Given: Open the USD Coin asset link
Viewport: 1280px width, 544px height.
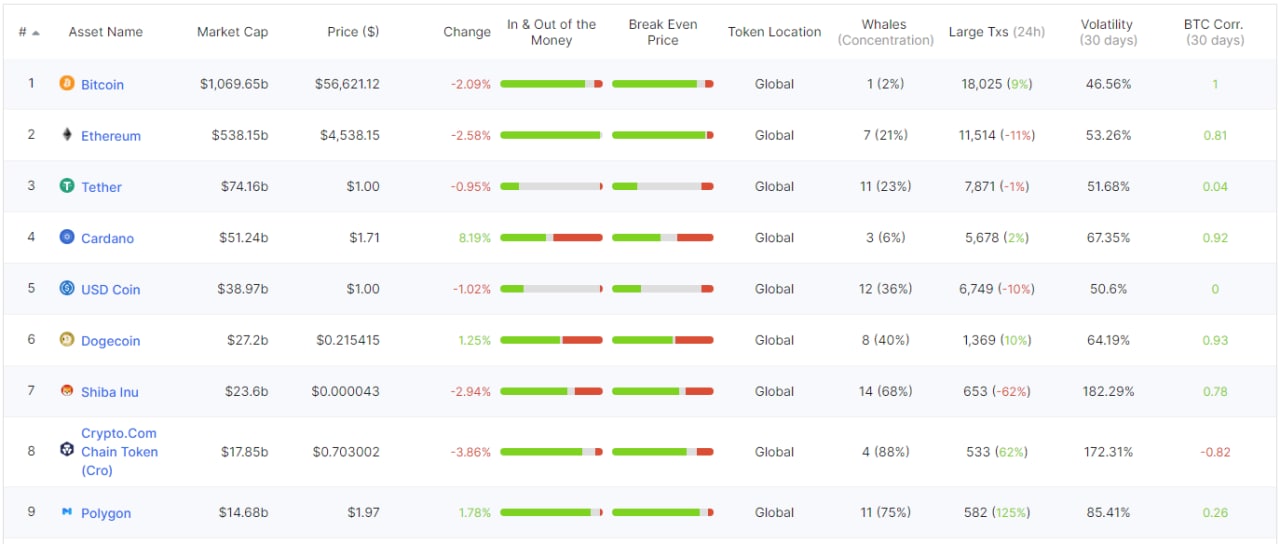Looking at the screenshot, I should tap(111, 289).
